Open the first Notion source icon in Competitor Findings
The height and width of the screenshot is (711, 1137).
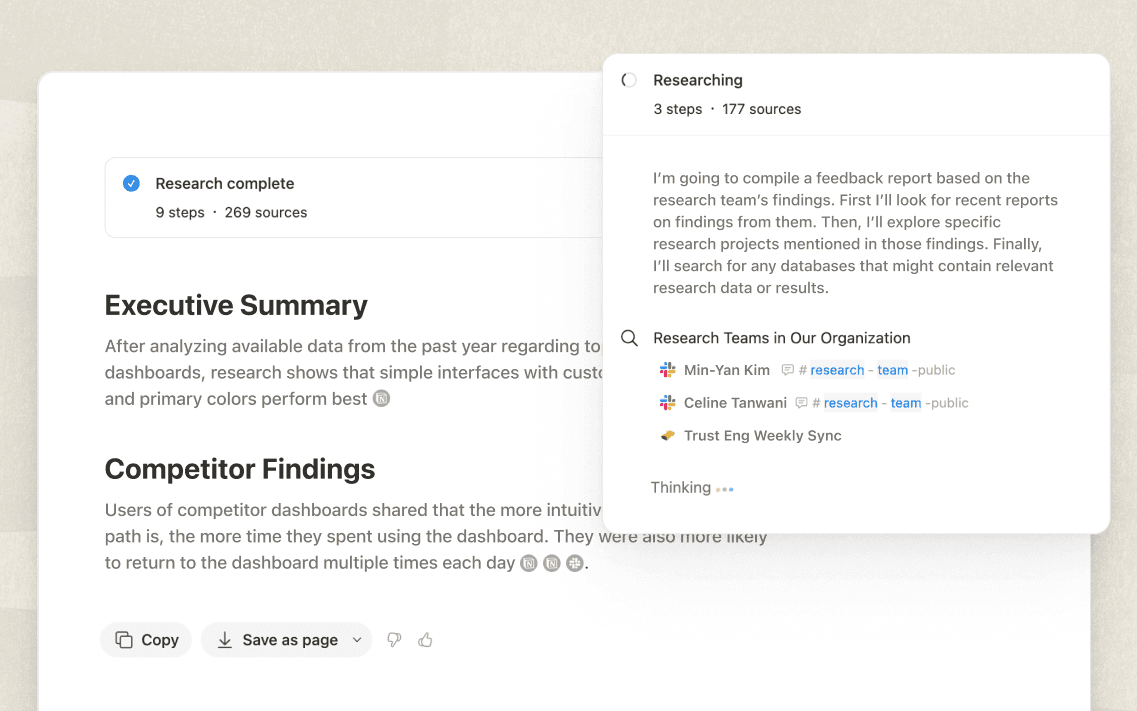point(528,563)
